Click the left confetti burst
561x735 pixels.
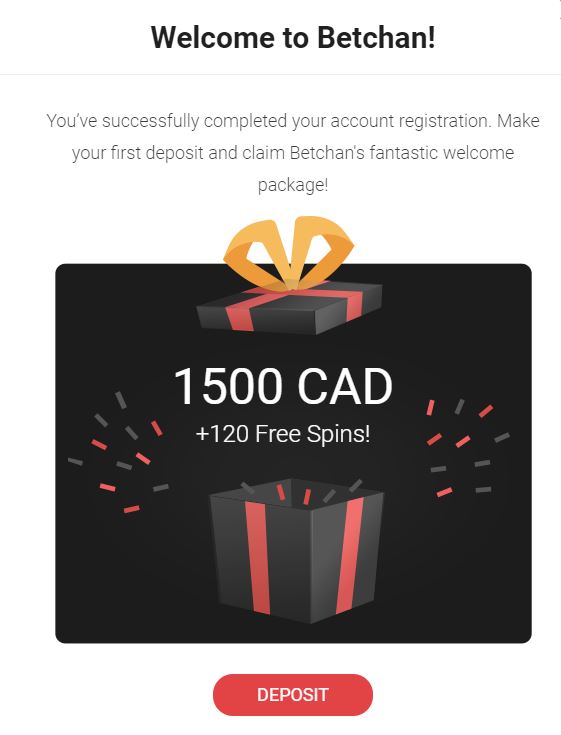pyautogui.click(x=118, y=452)
